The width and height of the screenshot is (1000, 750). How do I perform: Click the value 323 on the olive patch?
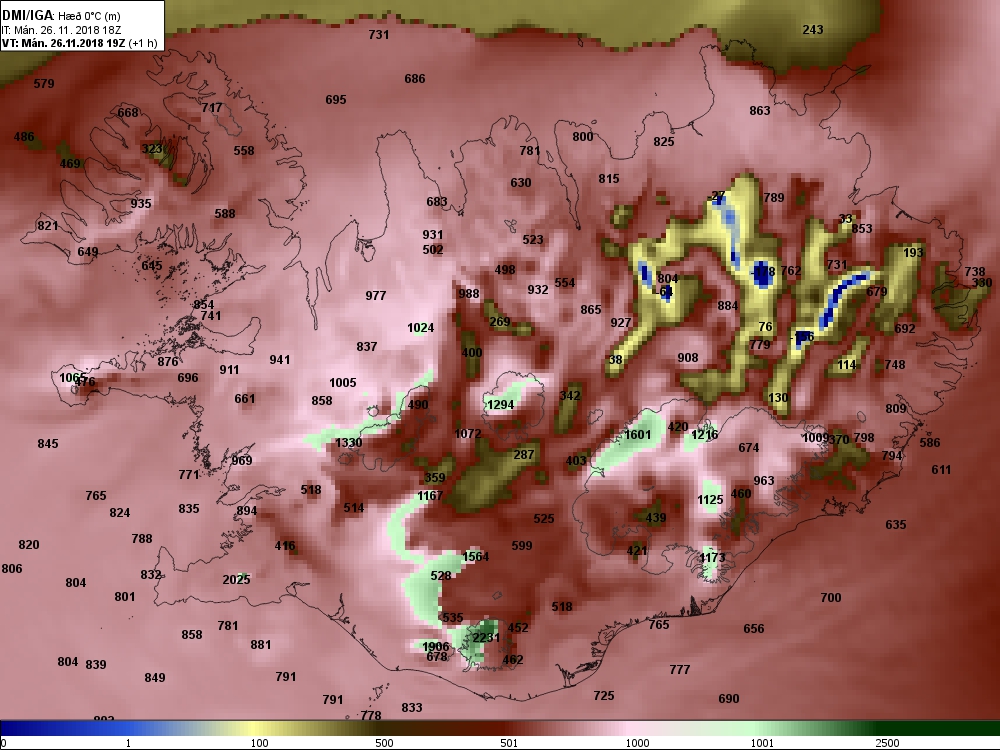(x=152, y=149)
